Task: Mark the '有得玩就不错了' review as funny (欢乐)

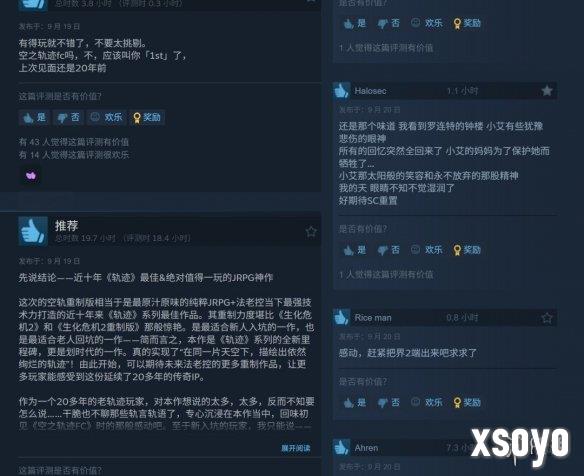Action: [x=107, y=118]
